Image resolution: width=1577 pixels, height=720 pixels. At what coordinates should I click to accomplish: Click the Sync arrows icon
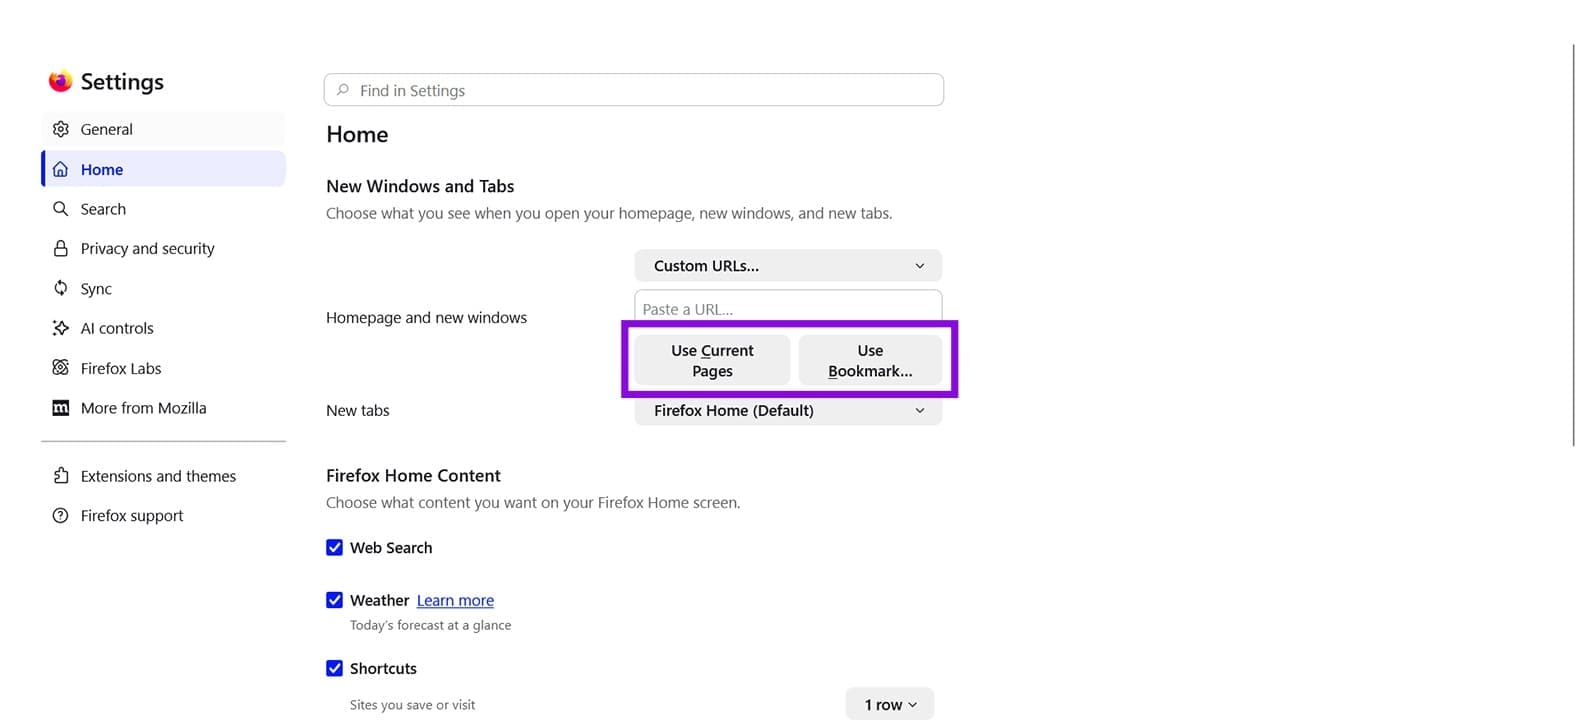tap(61, 288)
